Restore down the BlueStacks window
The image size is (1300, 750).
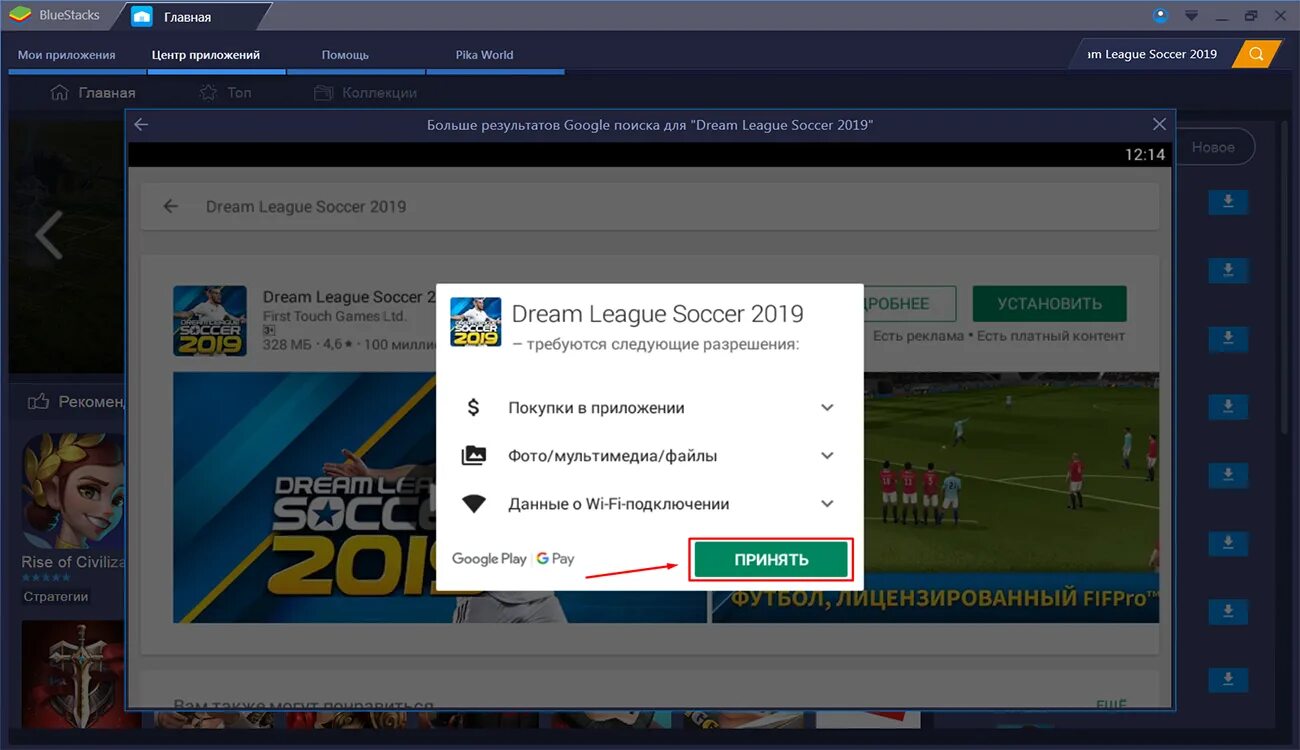pos(1251,16)
